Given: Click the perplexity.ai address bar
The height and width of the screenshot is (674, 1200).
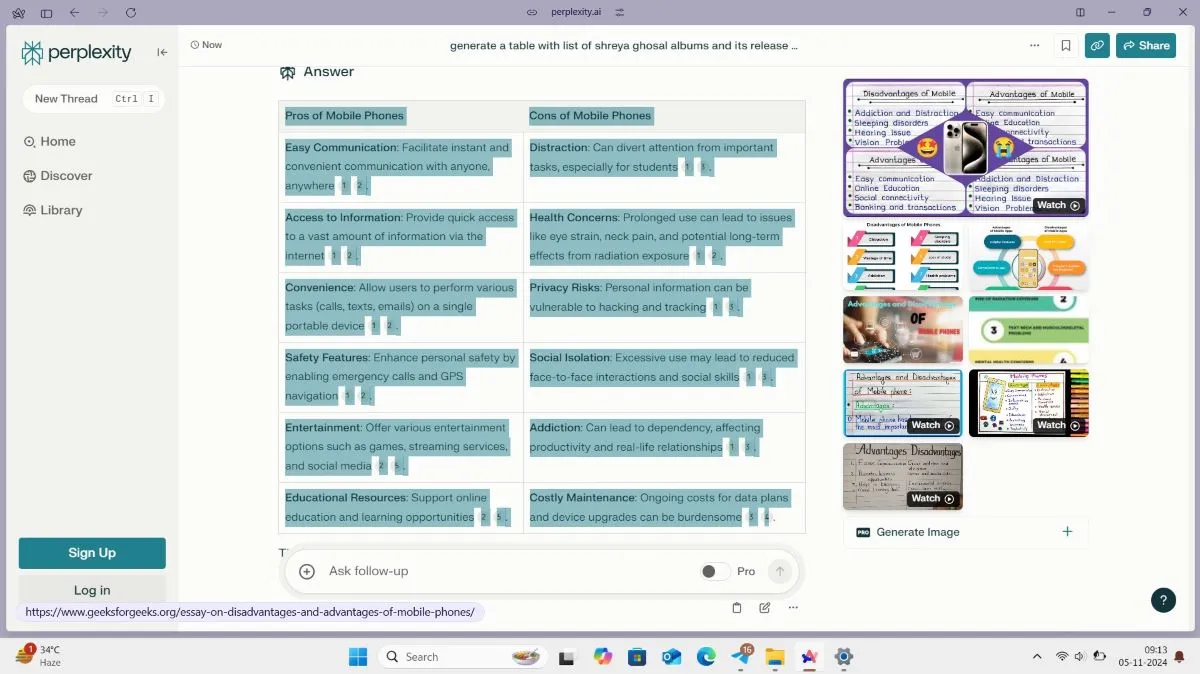Looking at the screenshot, I should click(576, 12).
